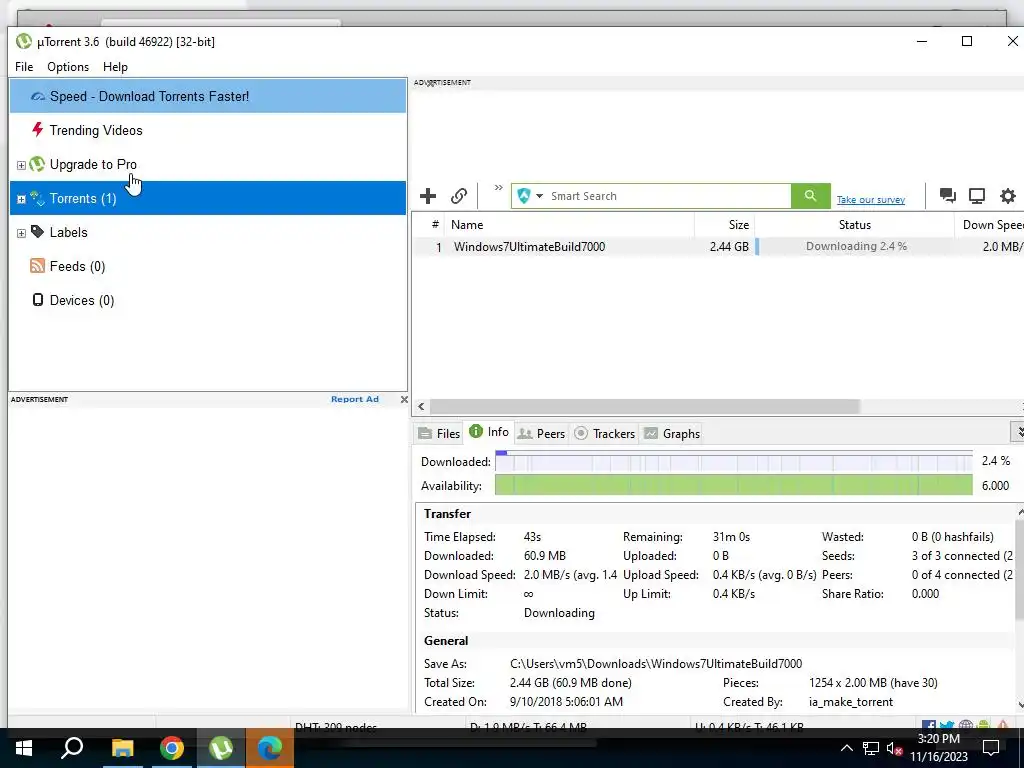
Task: Open the notification center icon
Action: 991,748
